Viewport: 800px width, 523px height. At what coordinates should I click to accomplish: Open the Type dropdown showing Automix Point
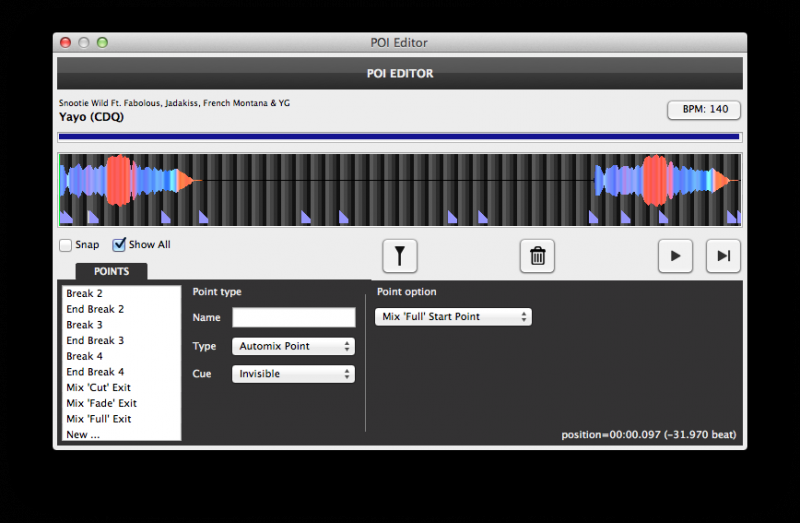click(293, 346)
